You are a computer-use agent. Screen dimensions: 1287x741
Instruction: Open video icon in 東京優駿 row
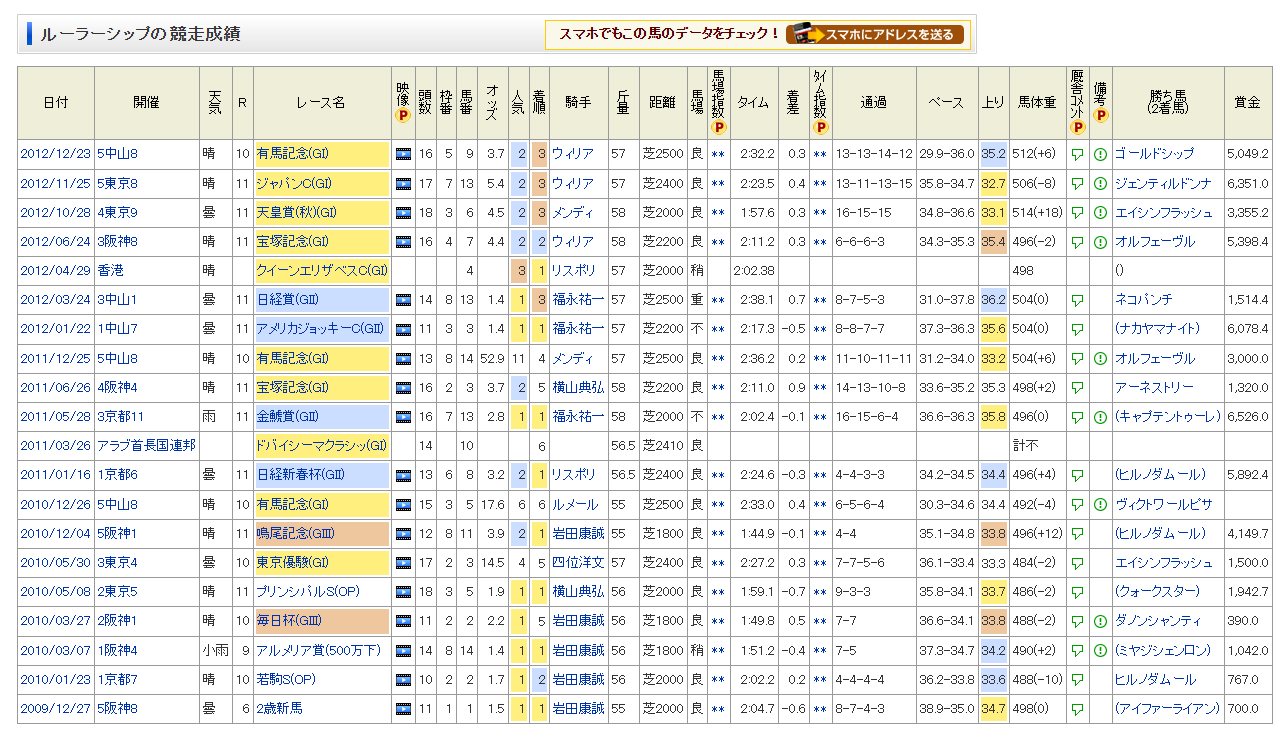click(403, 563)
